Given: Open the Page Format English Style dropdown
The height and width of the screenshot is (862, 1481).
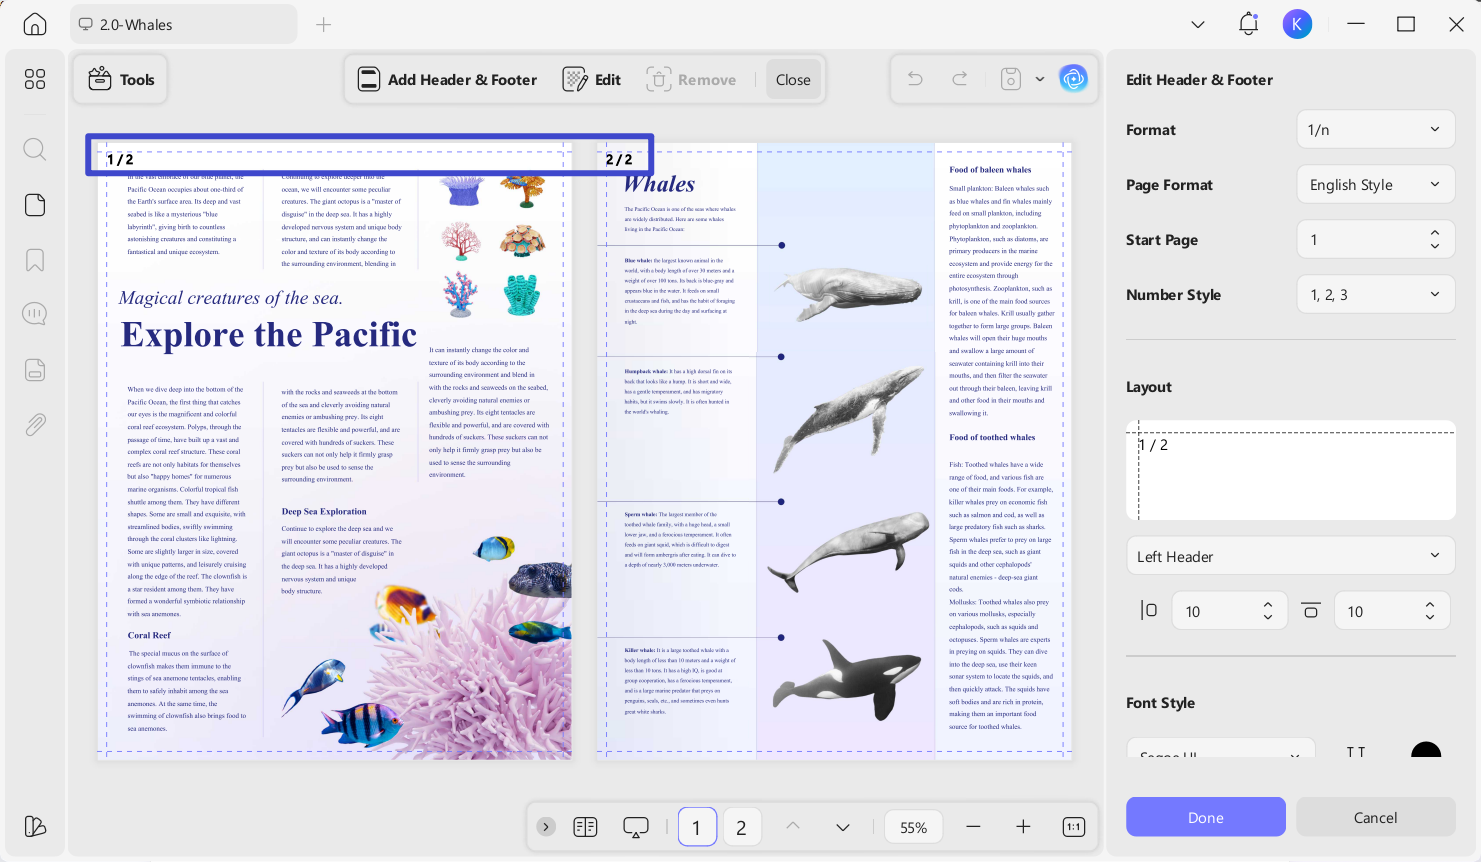Looking at the screenshot, I should pos(1375,185).
